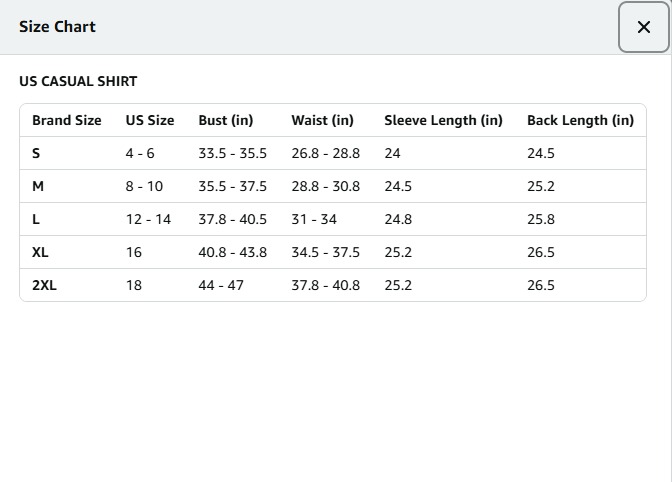Select the US Size column header
672x482 pixels.
pyautogui.click(x=150, y=120)
